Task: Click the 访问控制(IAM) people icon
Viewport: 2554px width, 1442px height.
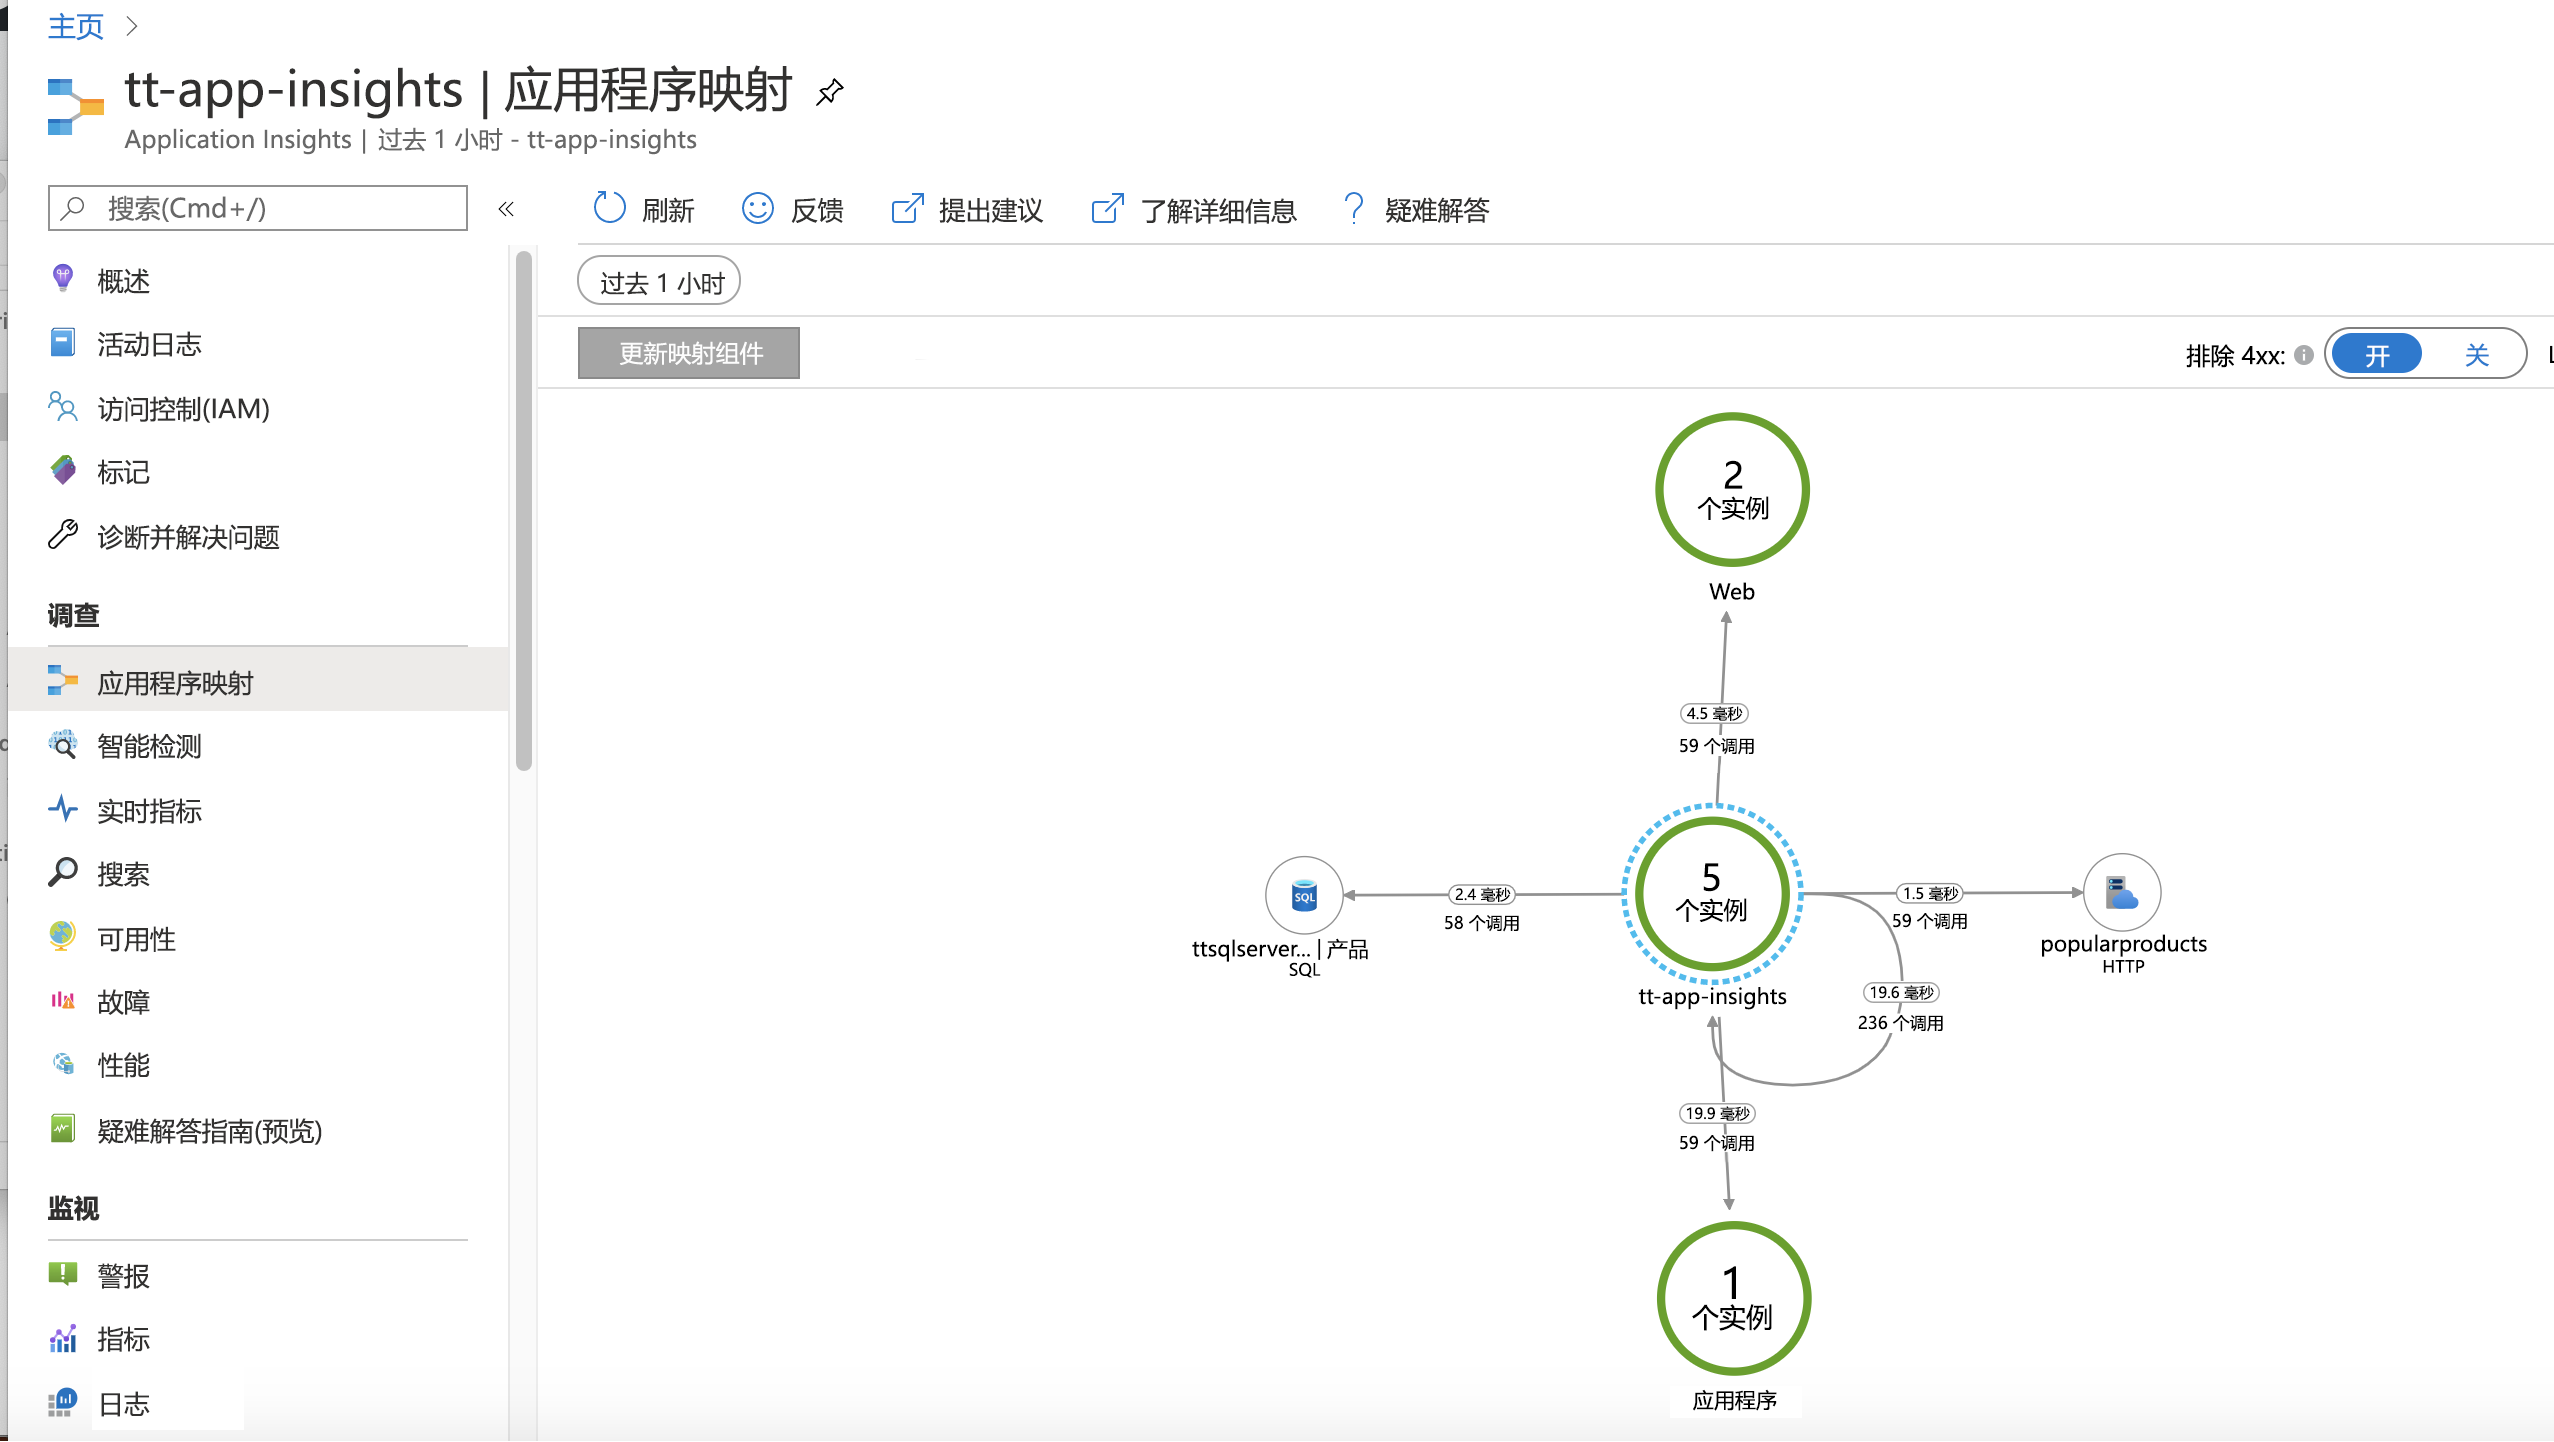Action: (62, 407)
